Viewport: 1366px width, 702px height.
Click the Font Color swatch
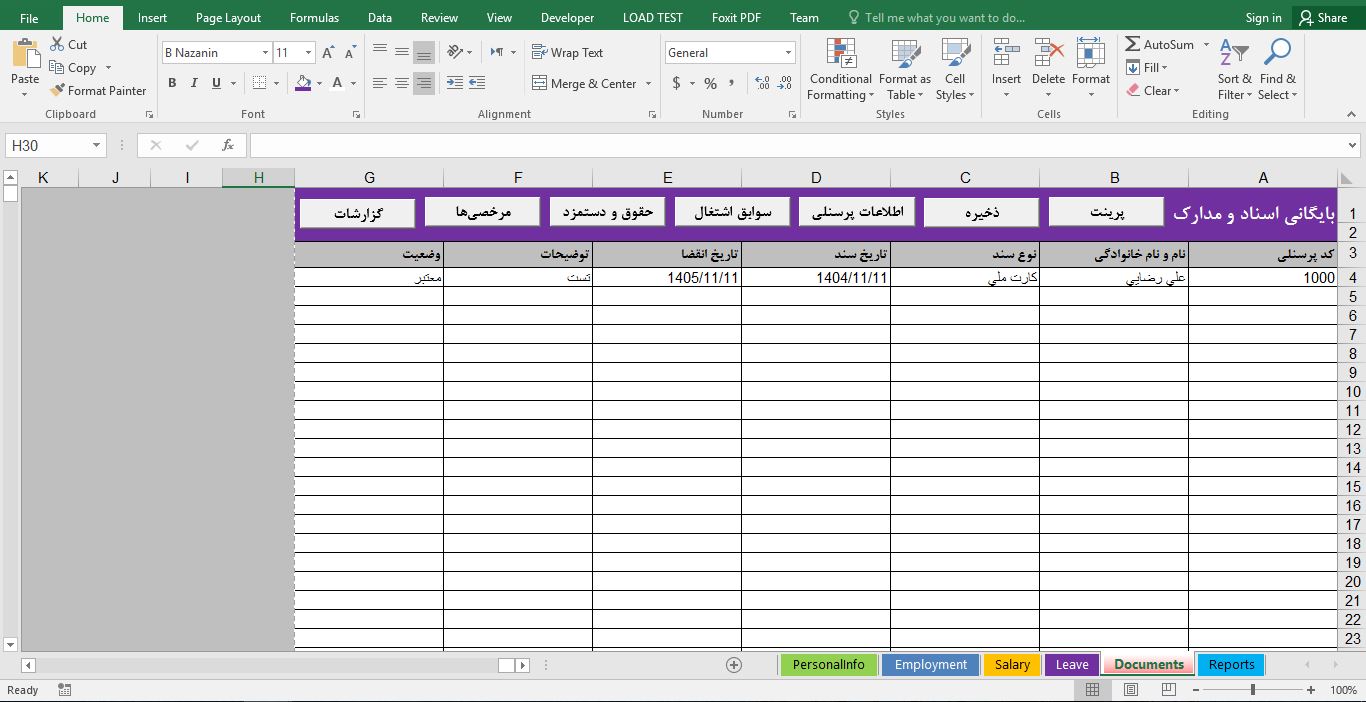pos(338,83)
